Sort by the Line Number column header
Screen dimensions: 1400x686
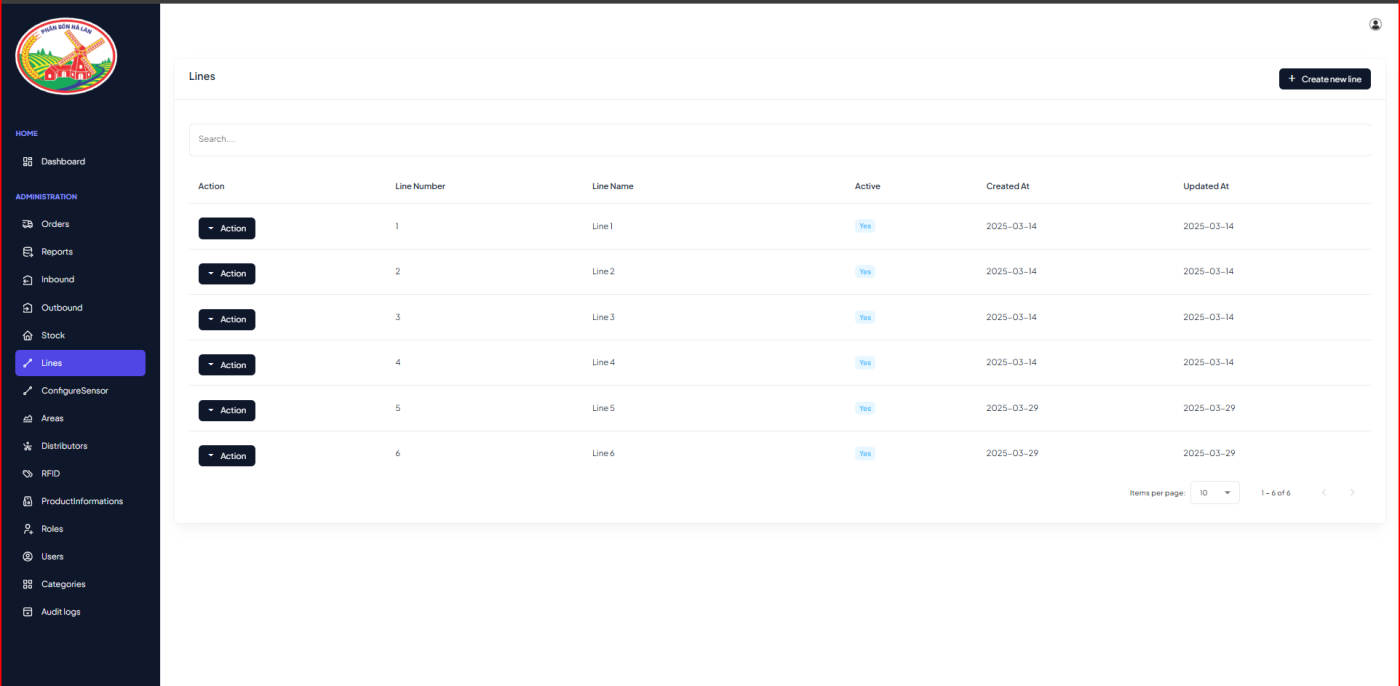click(x=420, y=186)
